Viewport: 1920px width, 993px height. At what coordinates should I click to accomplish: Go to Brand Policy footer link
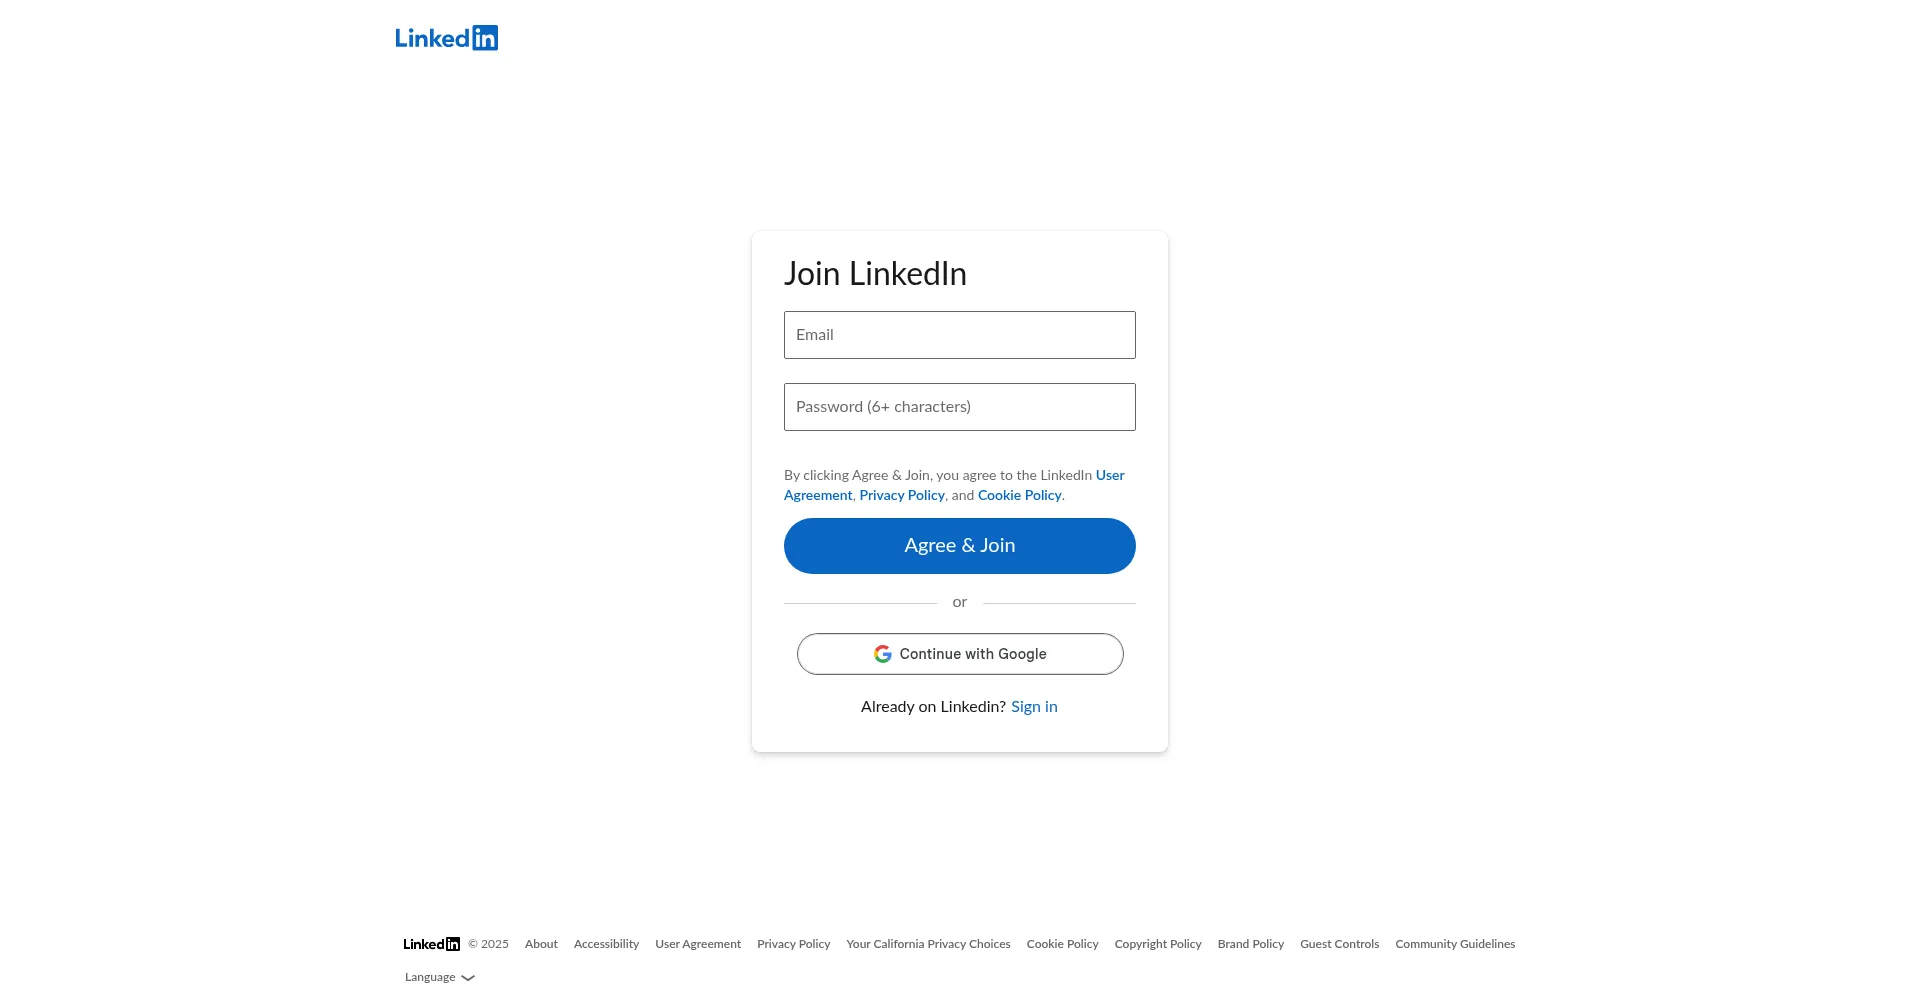1250,944
